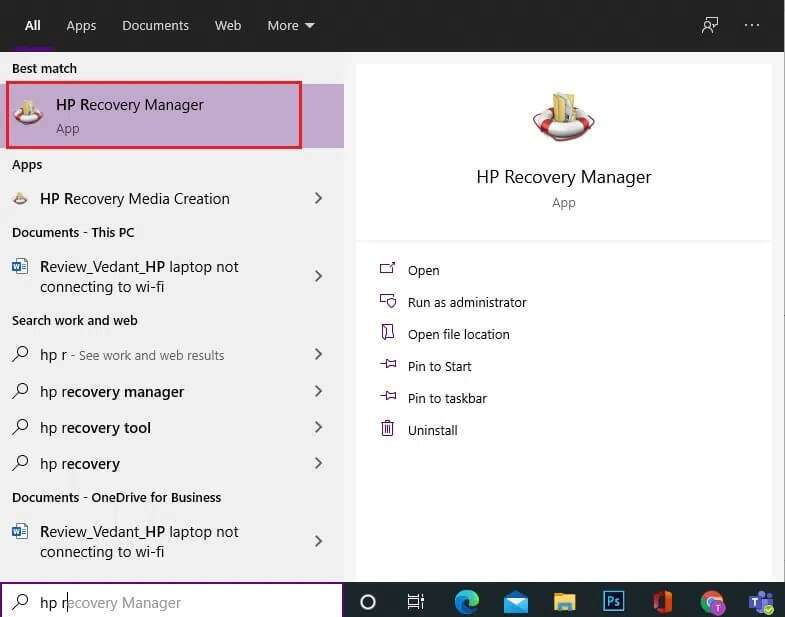The image size is (785, 617).
Task: Open the More filter dropdown
Action: coord(290,26)
